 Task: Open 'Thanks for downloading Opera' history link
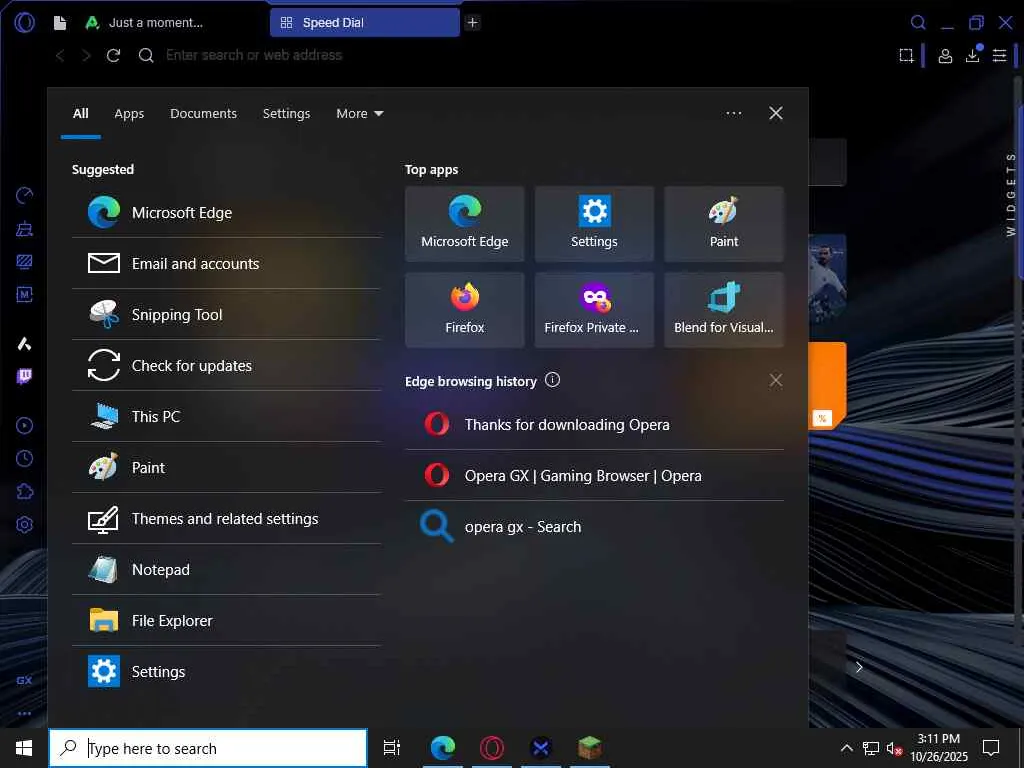pyautogui.click(x=594, y=424)
